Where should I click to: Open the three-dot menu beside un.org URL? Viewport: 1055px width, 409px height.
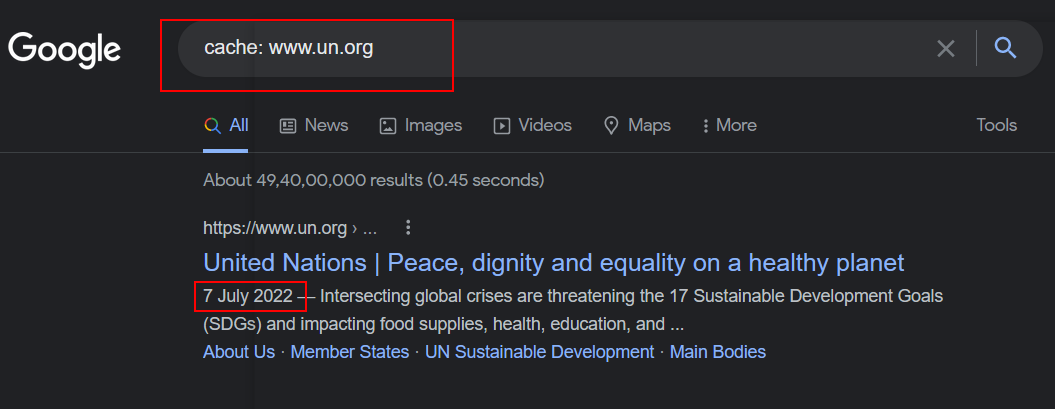(x=408, y=227)
